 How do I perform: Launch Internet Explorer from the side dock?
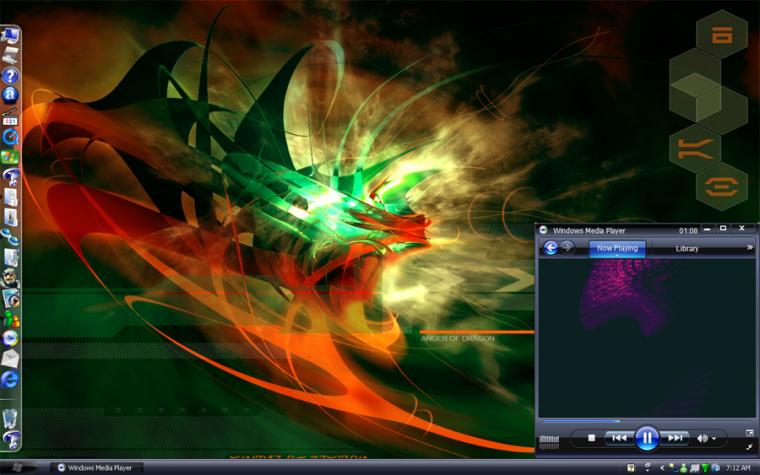pos(11,380)
